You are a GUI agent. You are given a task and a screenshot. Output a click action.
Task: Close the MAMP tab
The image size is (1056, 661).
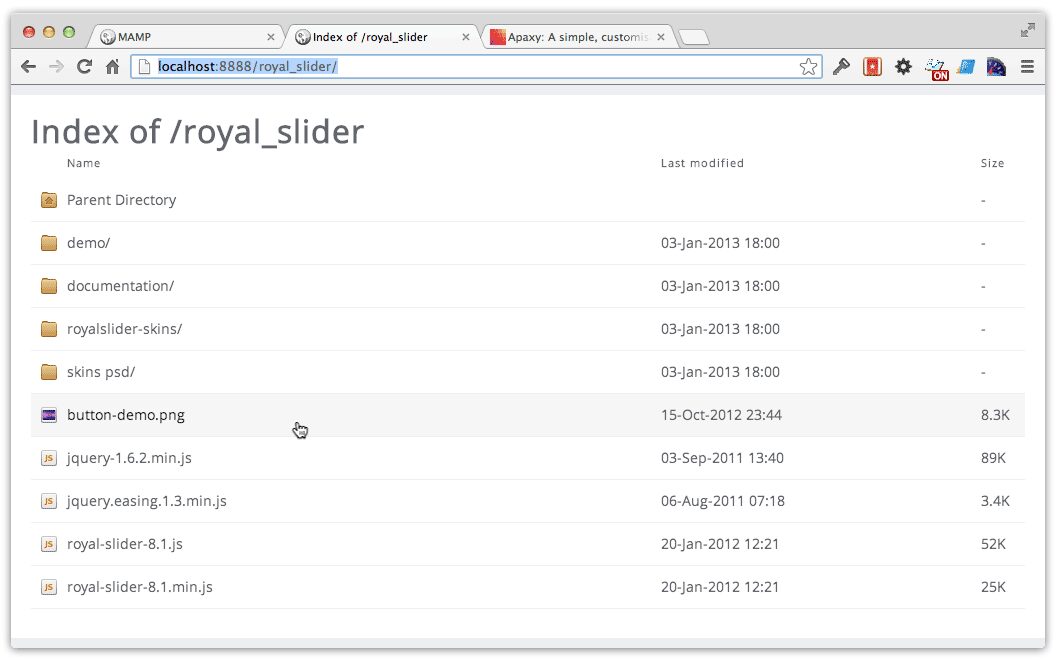[x=271, y=37]
